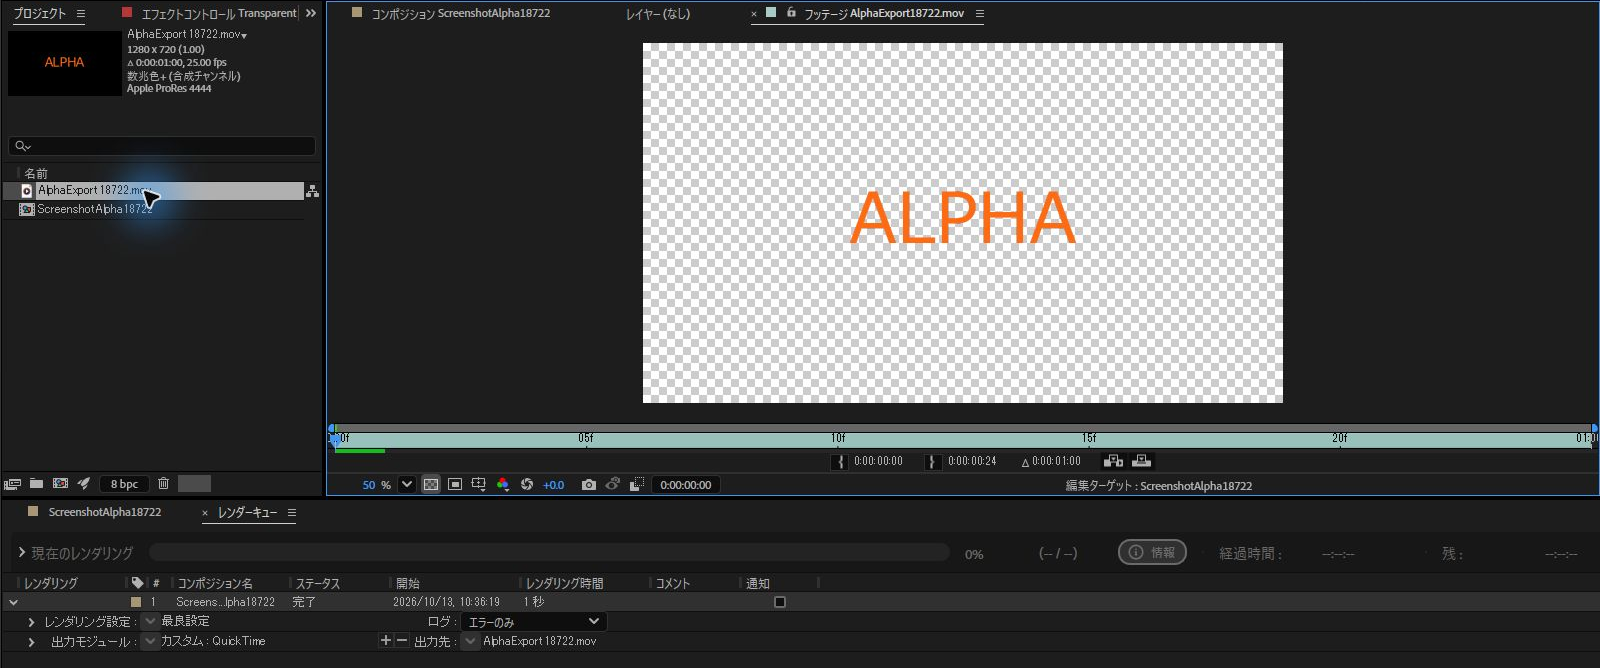Click the gray color swatch in Project footer
This screenshot has height=668, width=1600.
tap(194, 484)
